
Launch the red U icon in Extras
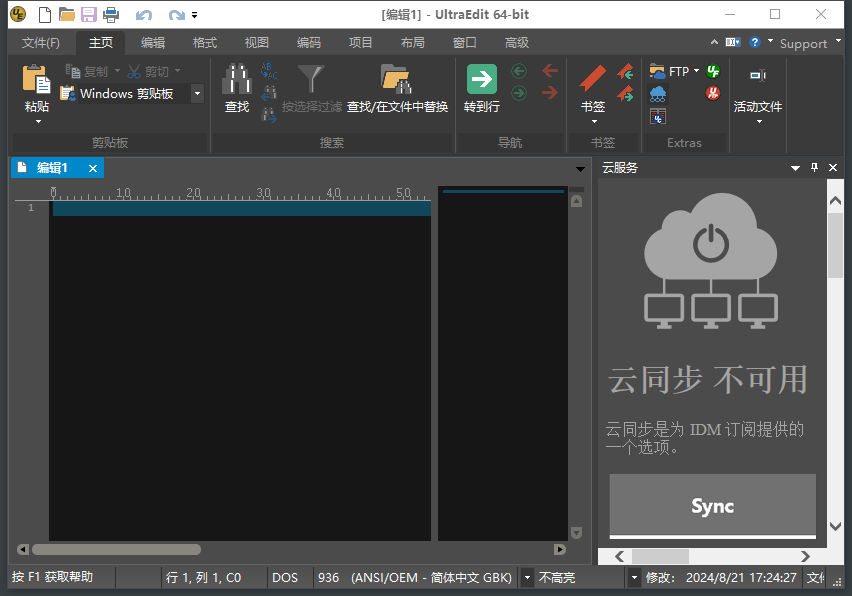[713, 93]
